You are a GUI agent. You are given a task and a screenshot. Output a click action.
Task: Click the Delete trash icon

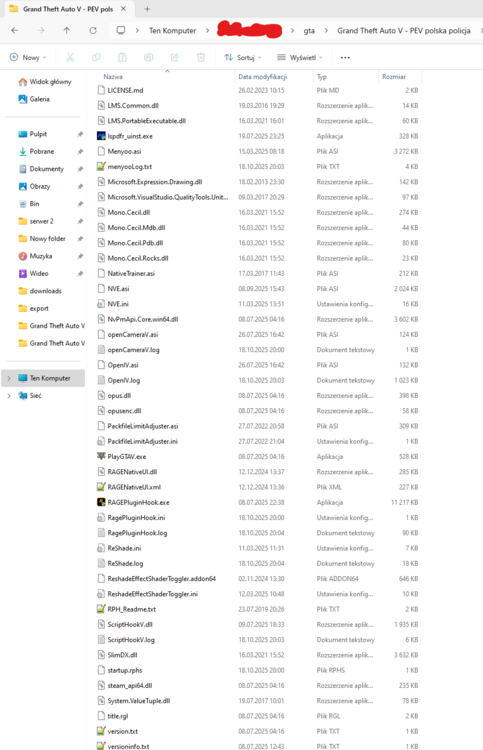(201, 57)
